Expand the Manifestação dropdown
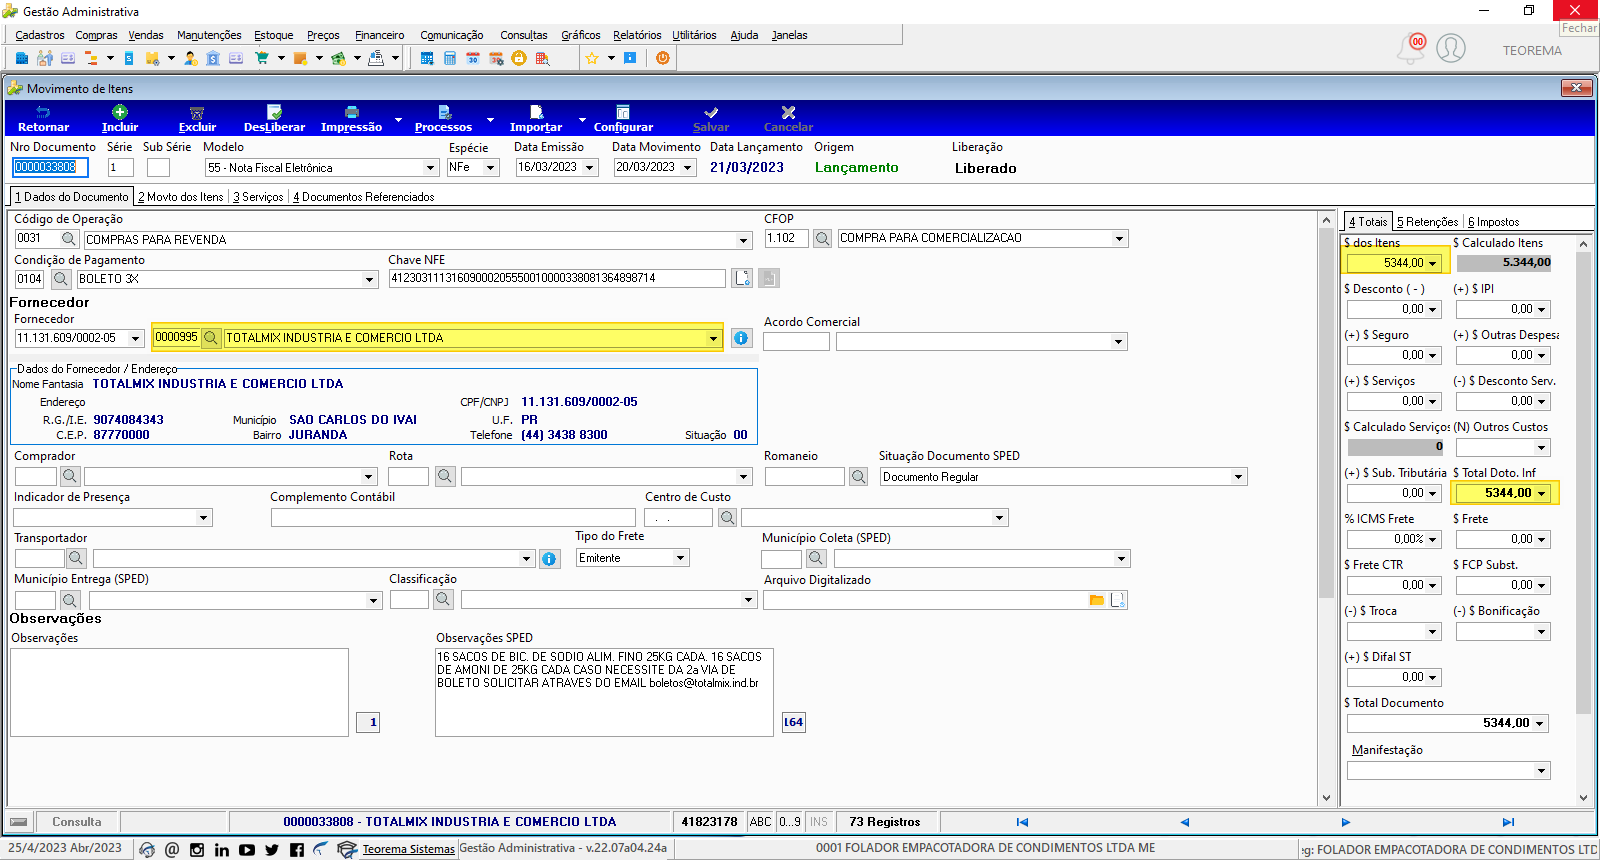Image resolution: width=1600 pixels, height=860 pixels. click(1542, 771)
